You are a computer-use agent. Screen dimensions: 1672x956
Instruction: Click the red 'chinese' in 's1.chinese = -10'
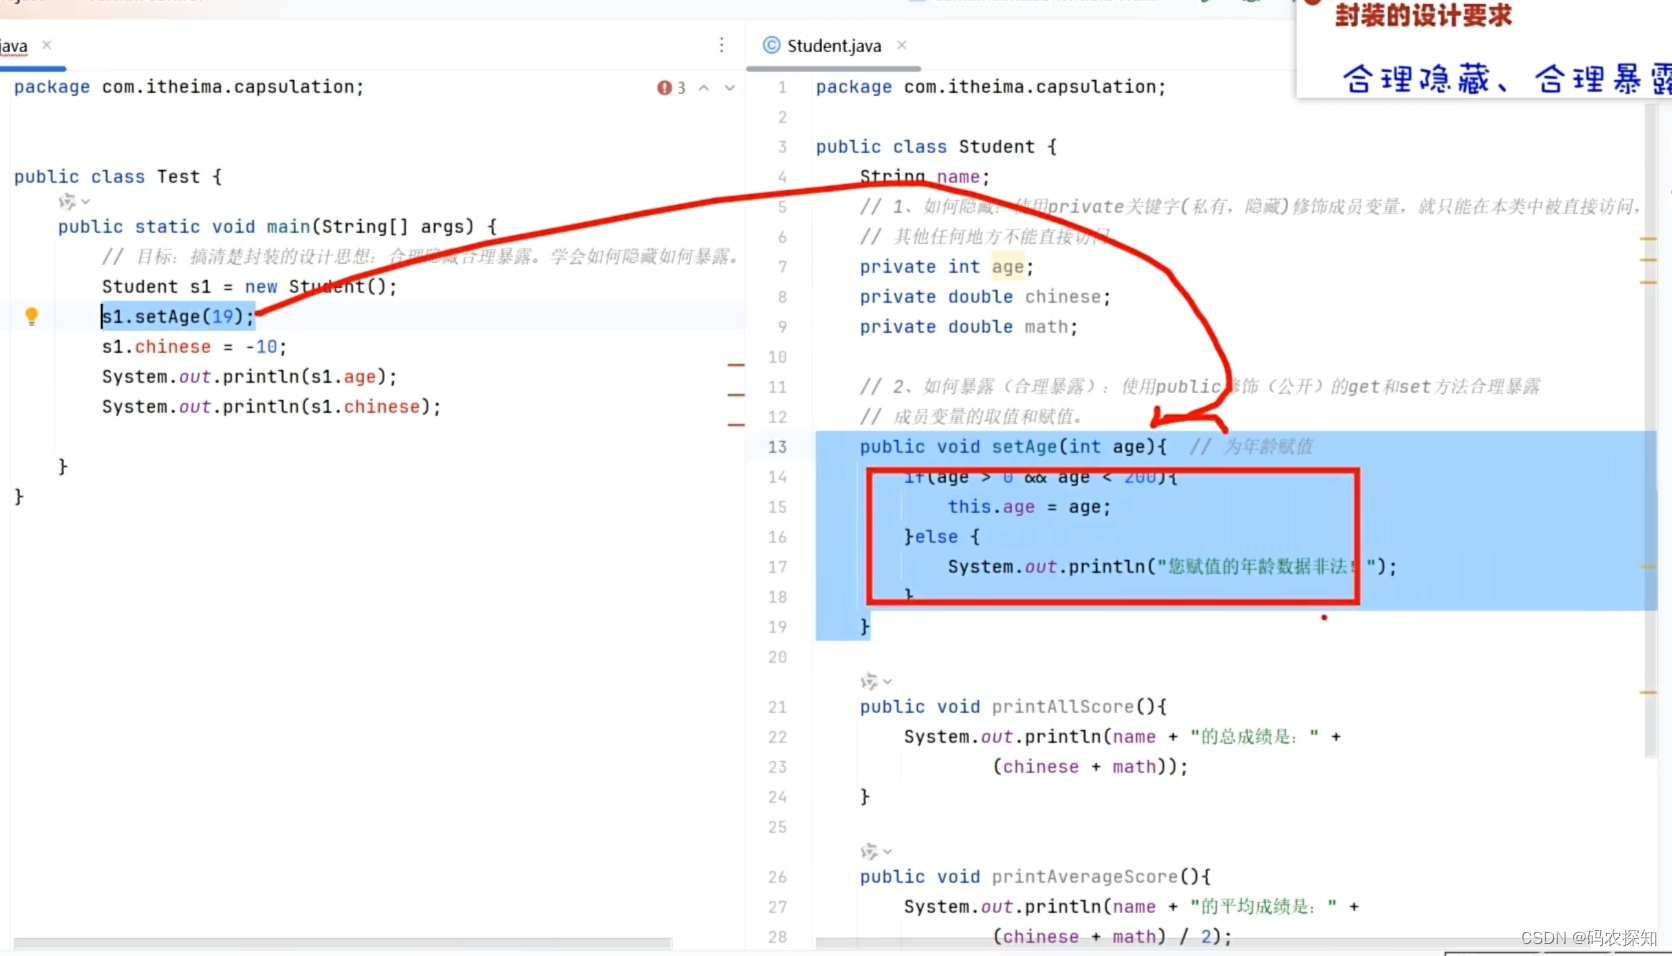click(x=173, y=347)
